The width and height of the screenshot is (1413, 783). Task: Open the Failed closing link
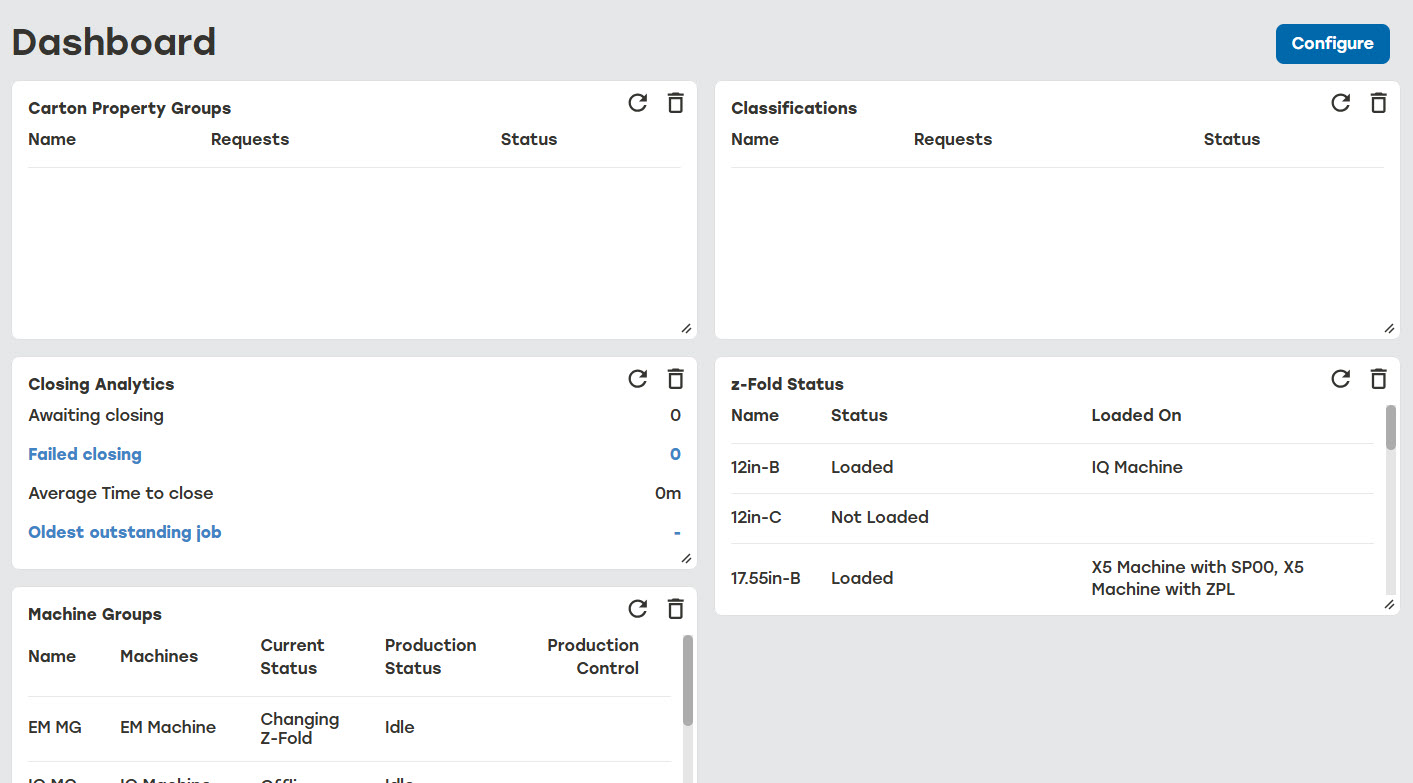[x=85, y=454]
